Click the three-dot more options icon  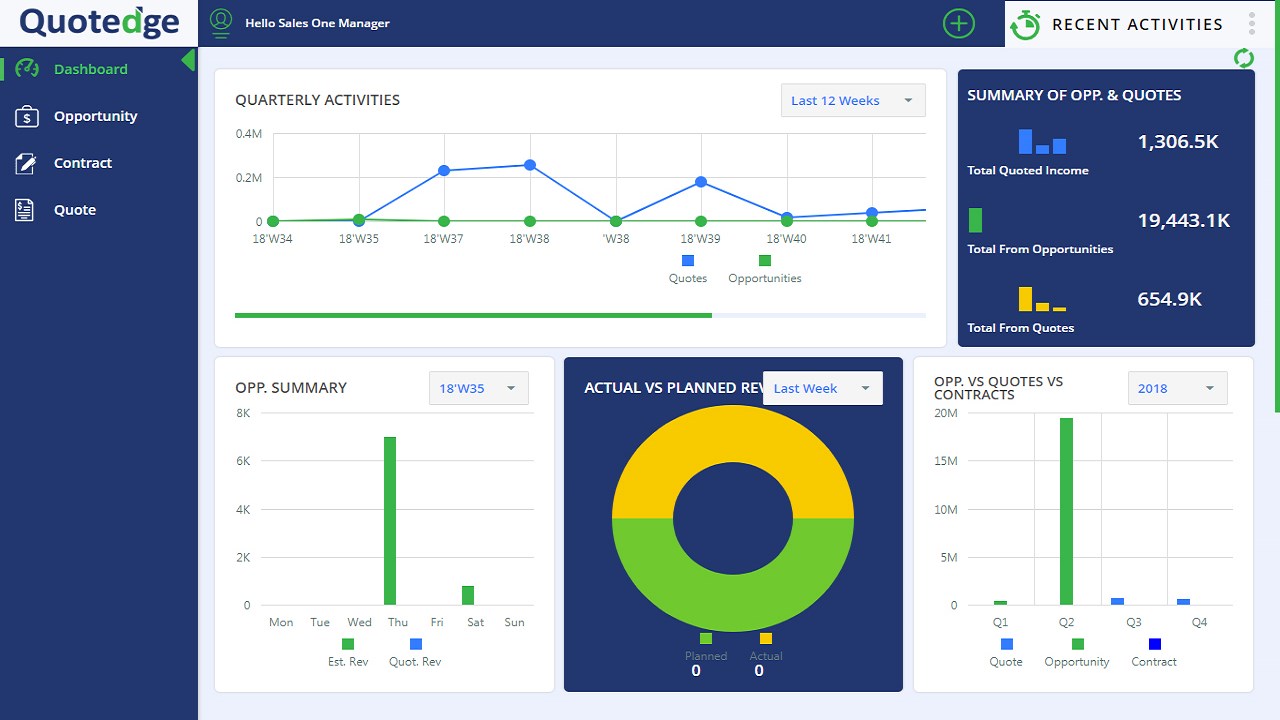pos(1252,24)
